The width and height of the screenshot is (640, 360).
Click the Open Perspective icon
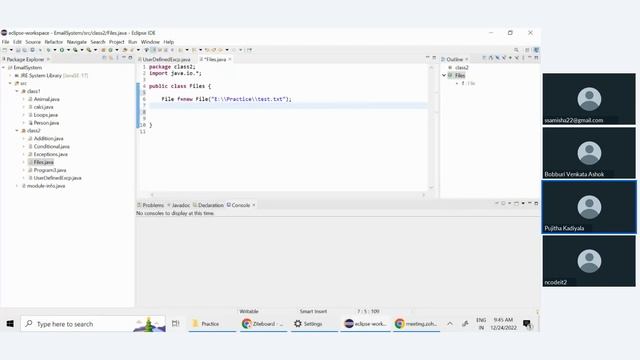(527, 50)
